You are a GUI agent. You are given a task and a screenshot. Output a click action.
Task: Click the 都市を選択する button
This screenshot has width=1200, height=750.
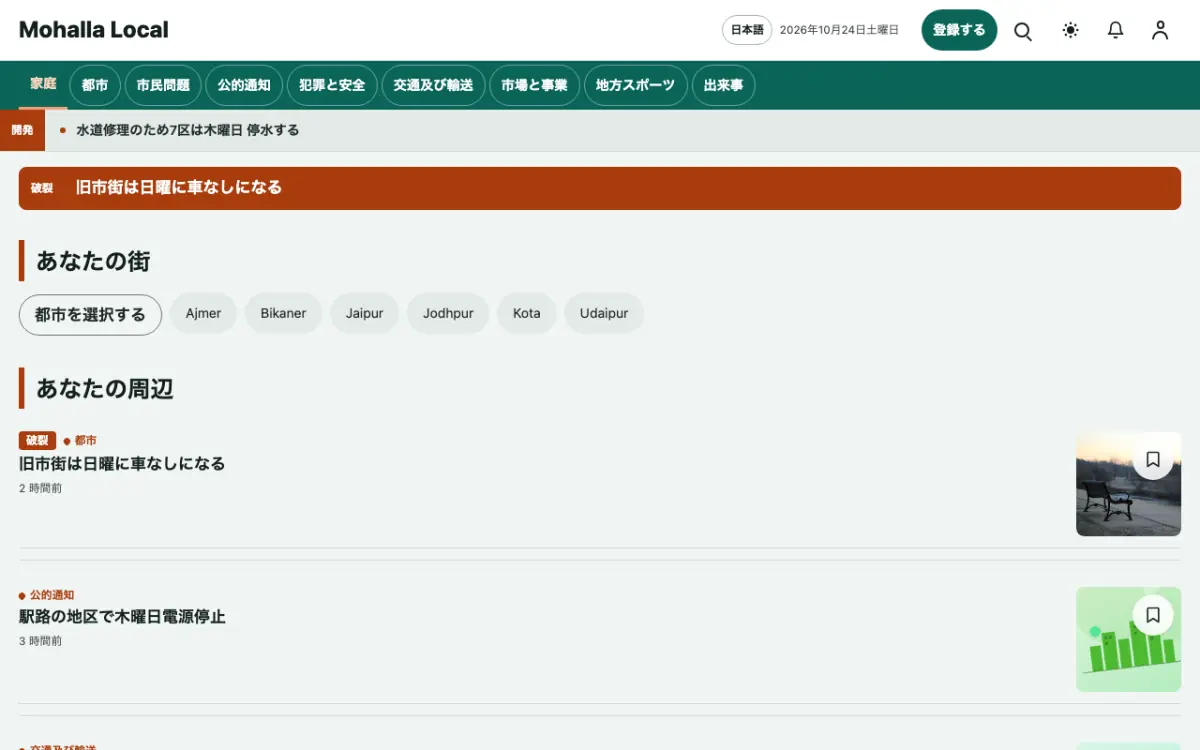(90, 314)
